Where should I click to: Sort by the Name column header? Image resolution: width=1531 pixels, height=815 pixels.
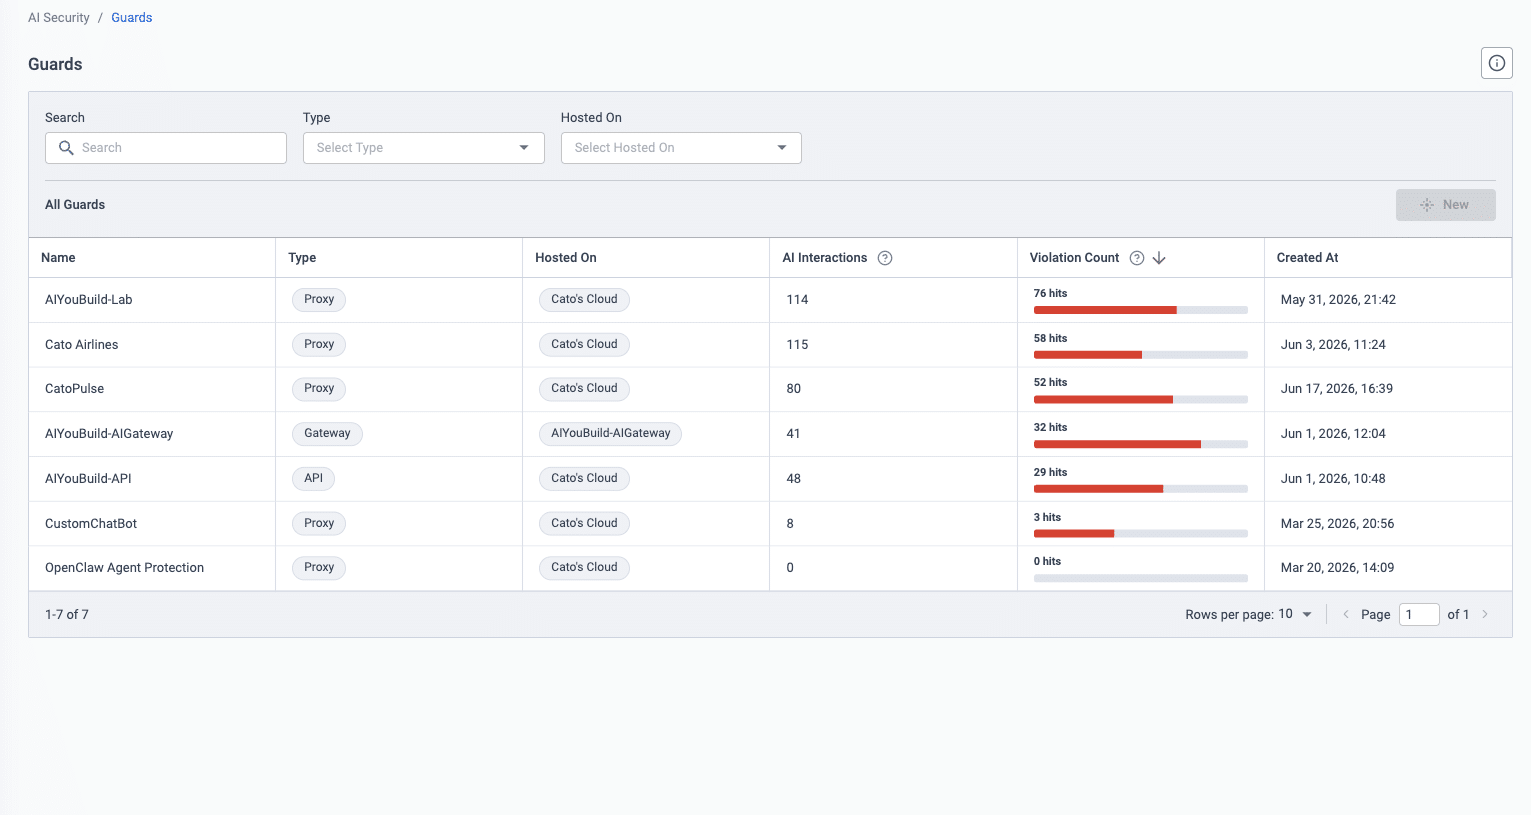[58, 258]
